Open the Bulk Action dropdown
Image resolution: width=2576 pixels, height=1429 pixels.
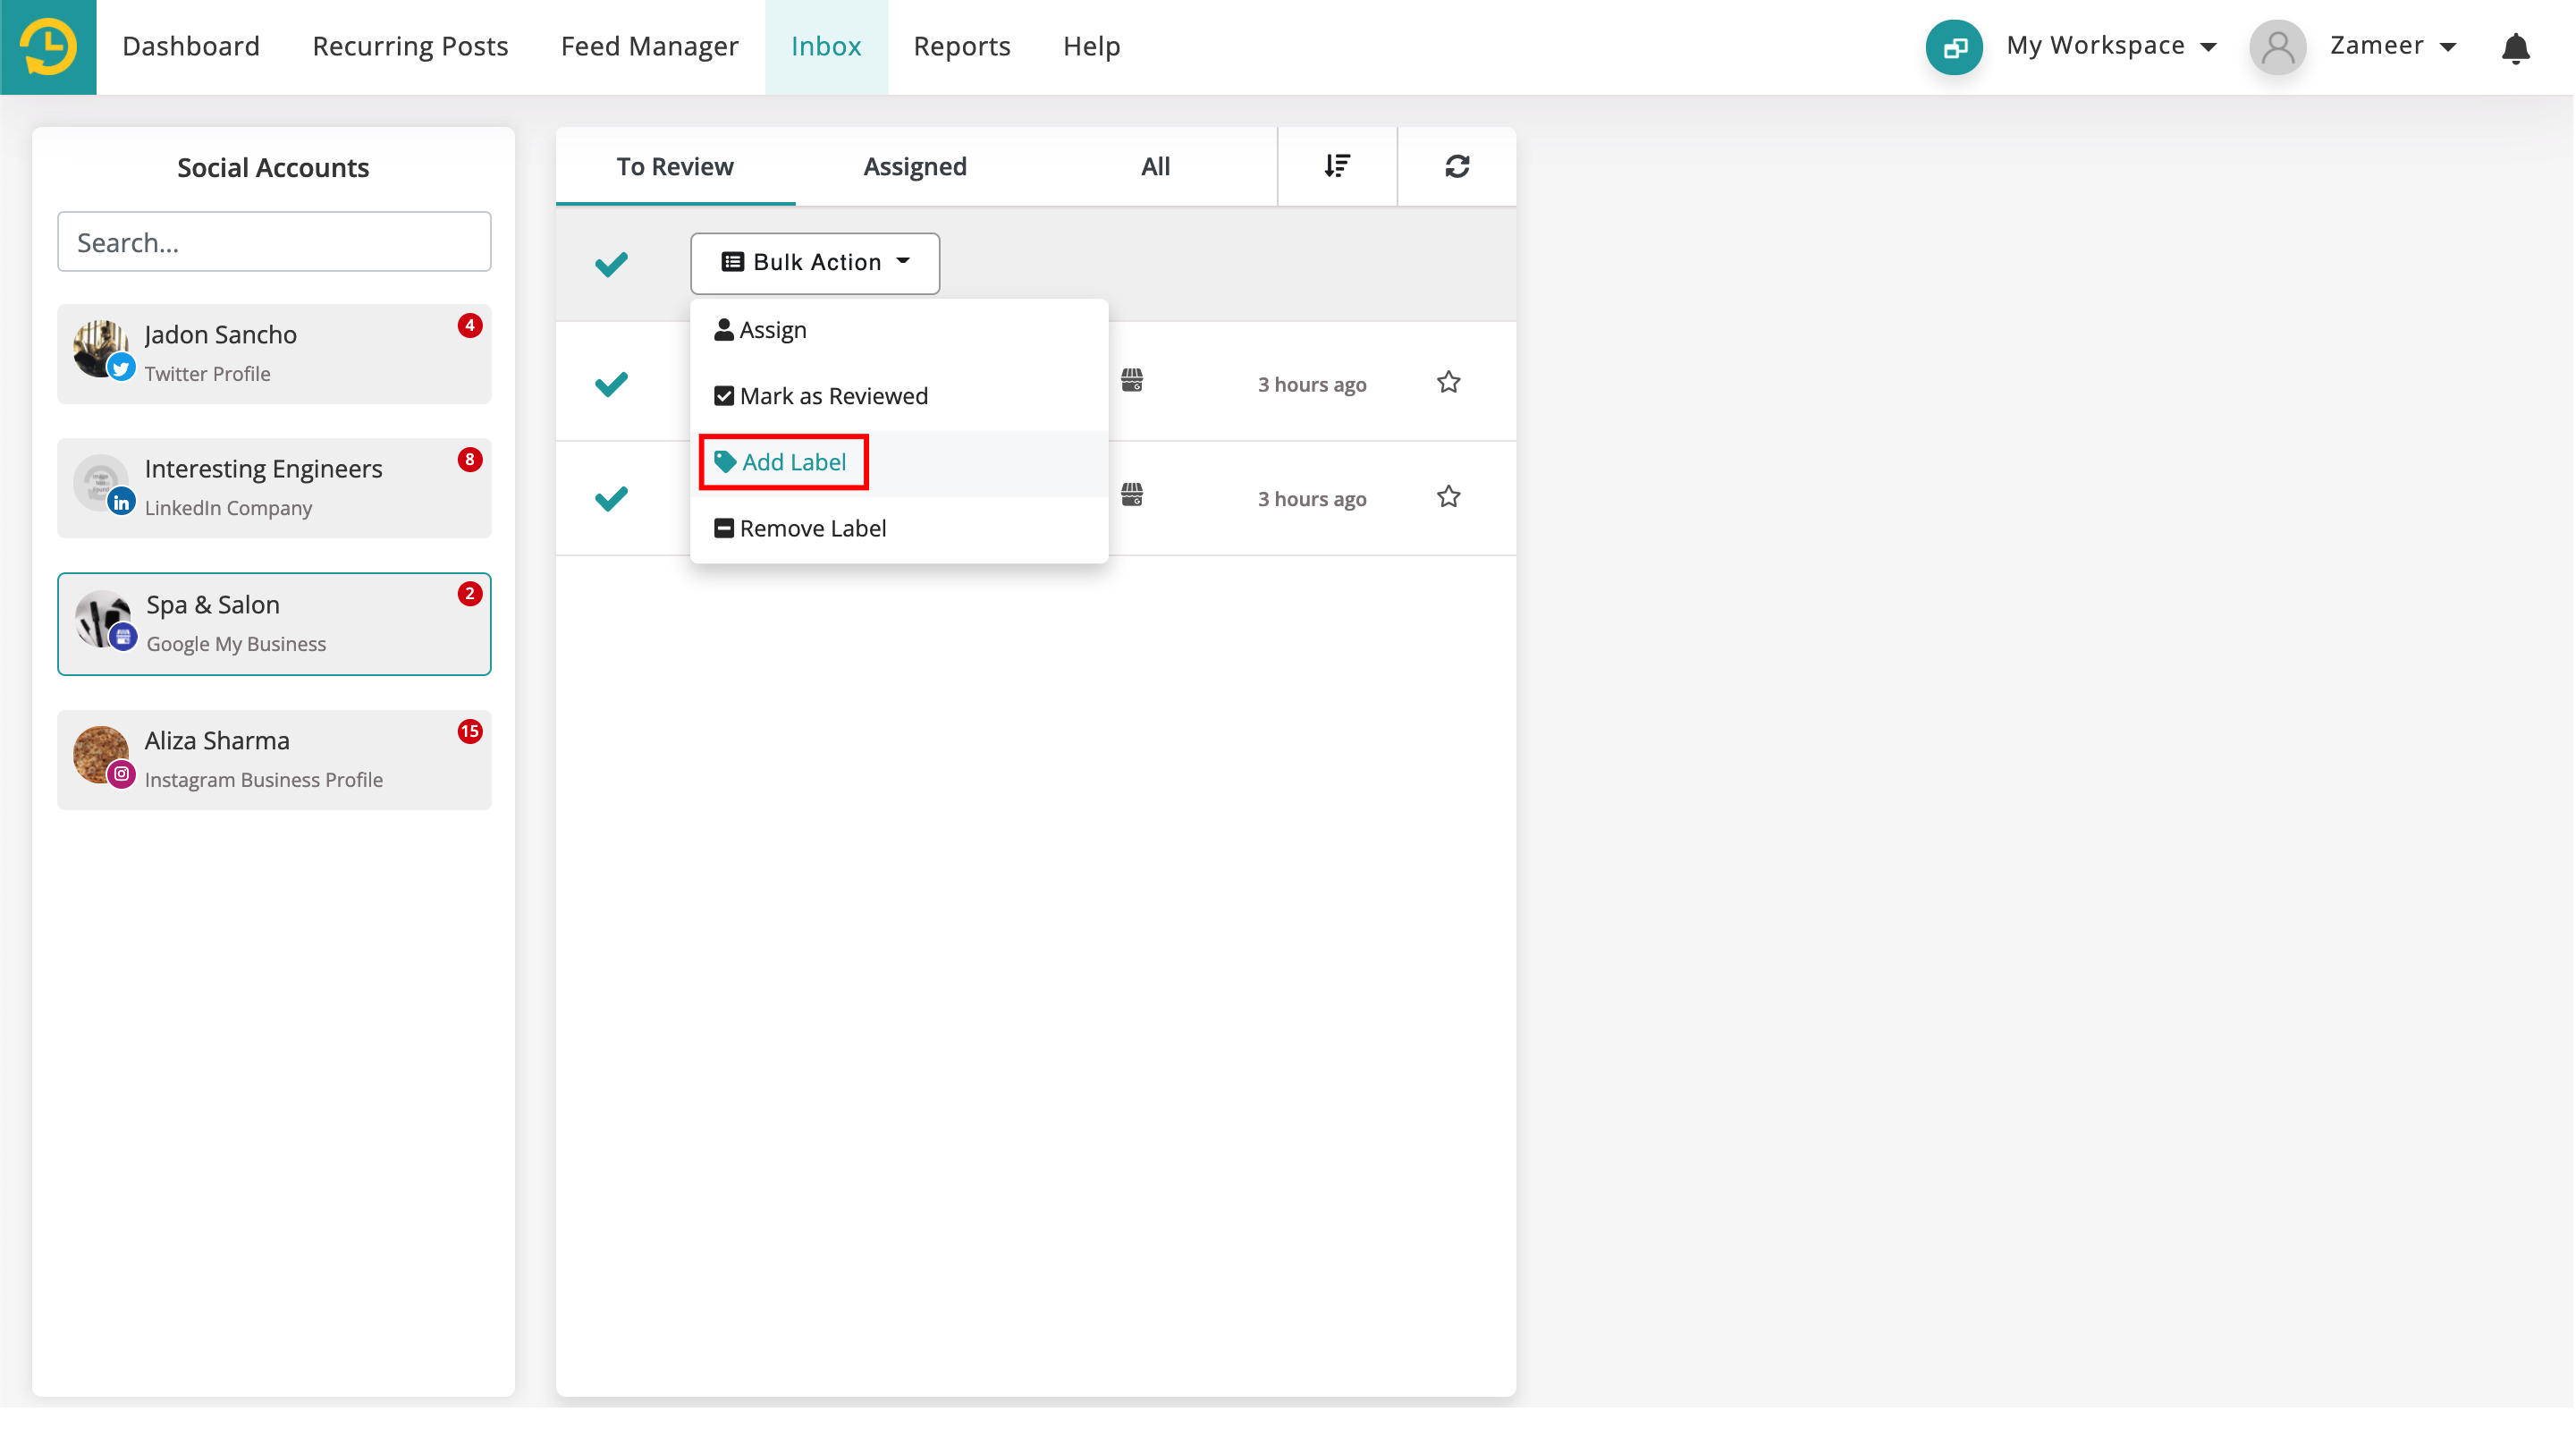(x=814, y=263)
